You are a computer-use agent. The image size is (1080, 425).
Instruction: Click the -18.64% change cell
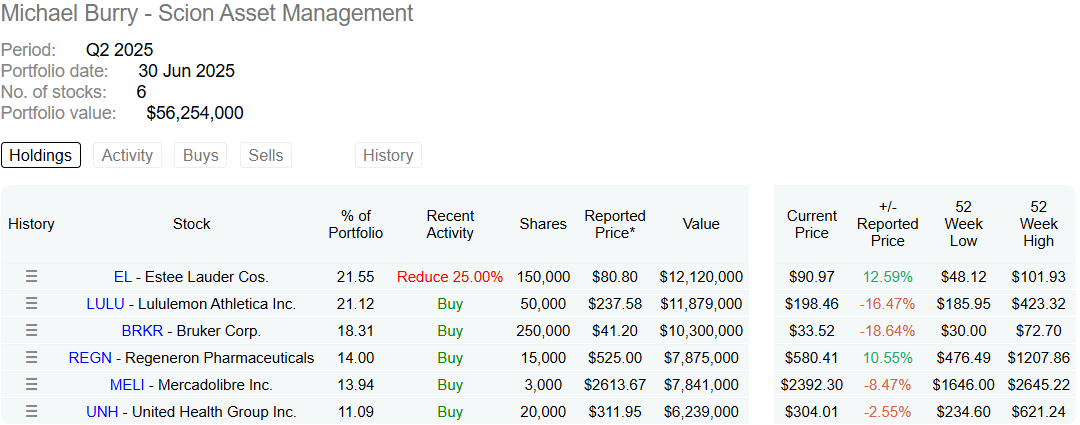pyautogui.click(x=888, y=331)
